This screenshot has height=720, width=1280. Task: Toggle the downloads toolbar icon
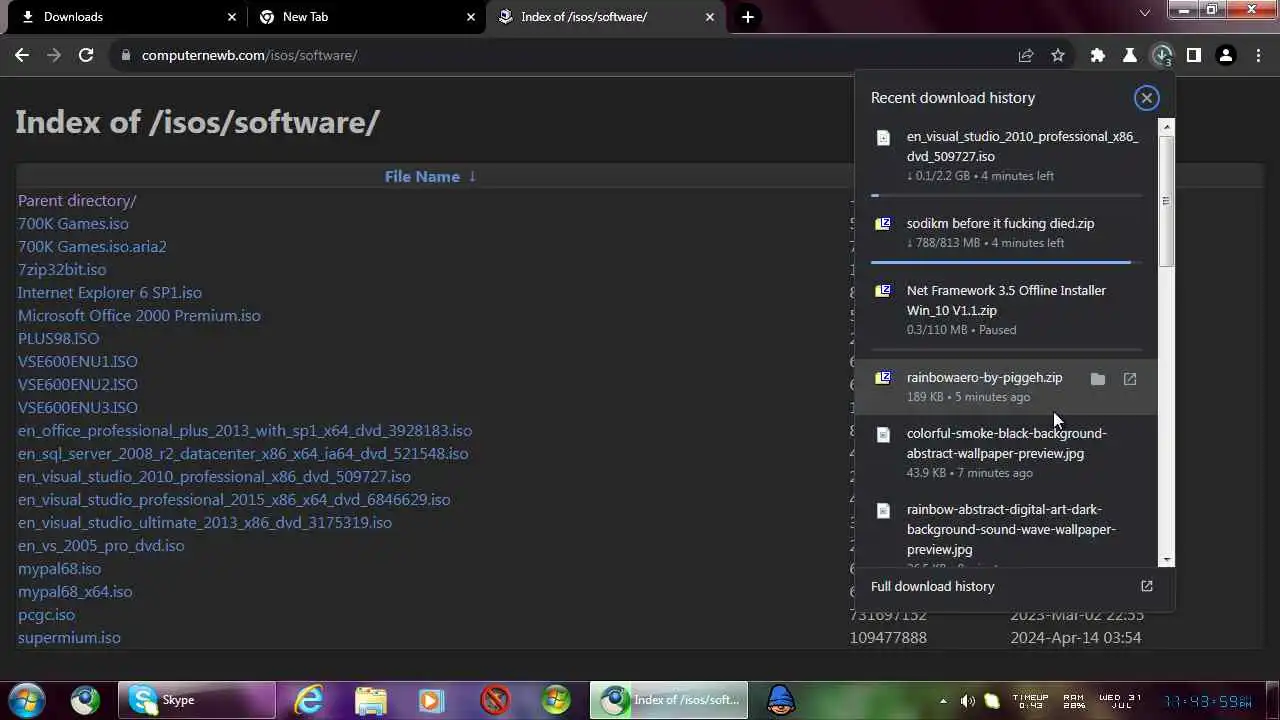pyautogui.click(x=1162, y=55)
